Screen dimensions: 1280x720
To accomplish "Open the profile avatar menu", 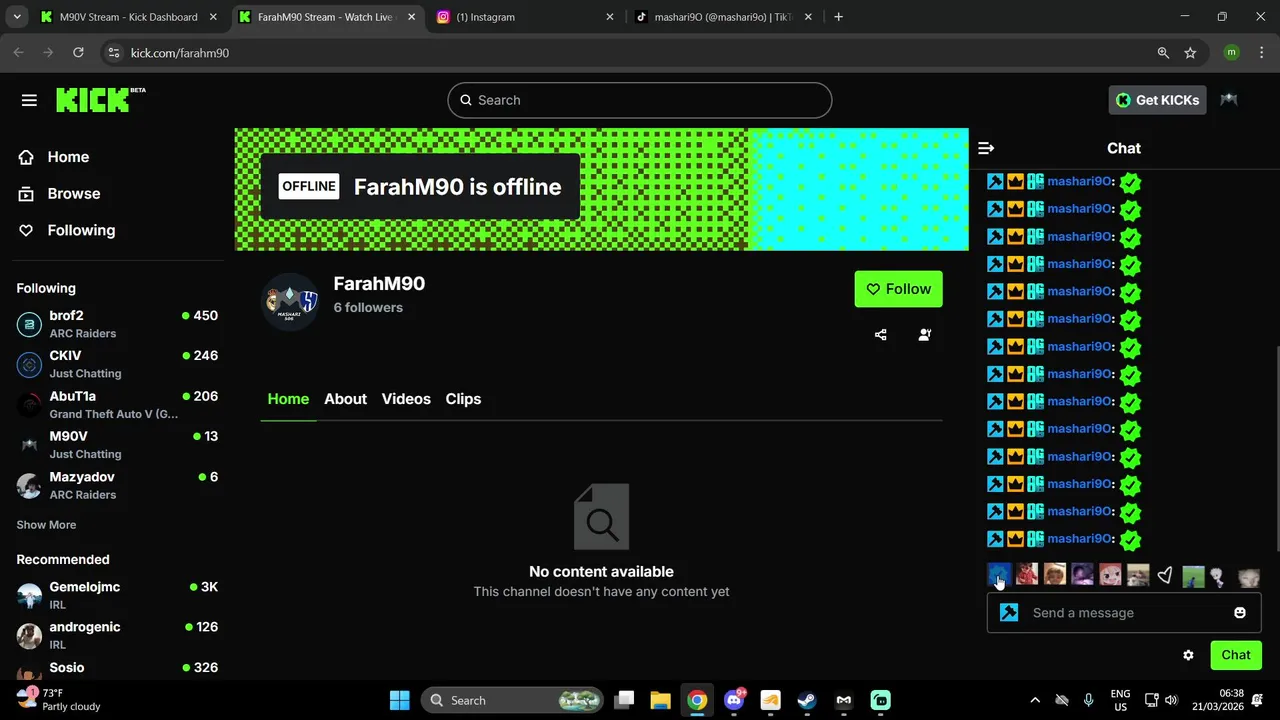I will (x=1229, y=100).
